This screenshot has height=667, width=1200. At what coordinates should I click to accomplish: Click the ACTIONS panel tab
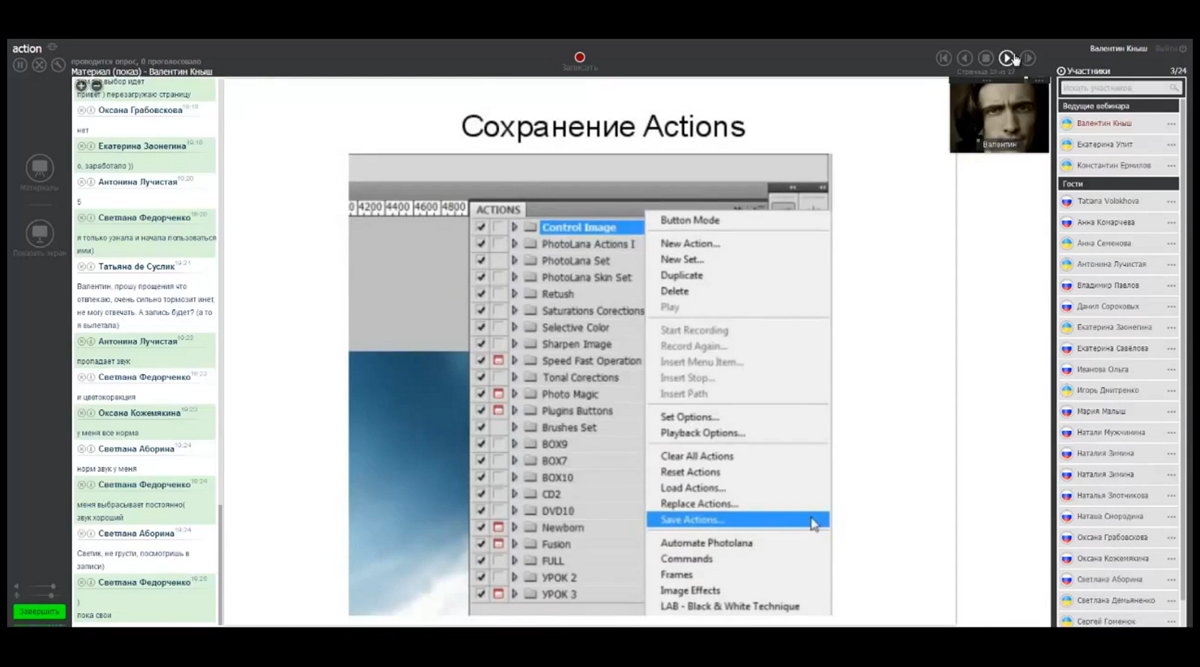click(497, 210)
